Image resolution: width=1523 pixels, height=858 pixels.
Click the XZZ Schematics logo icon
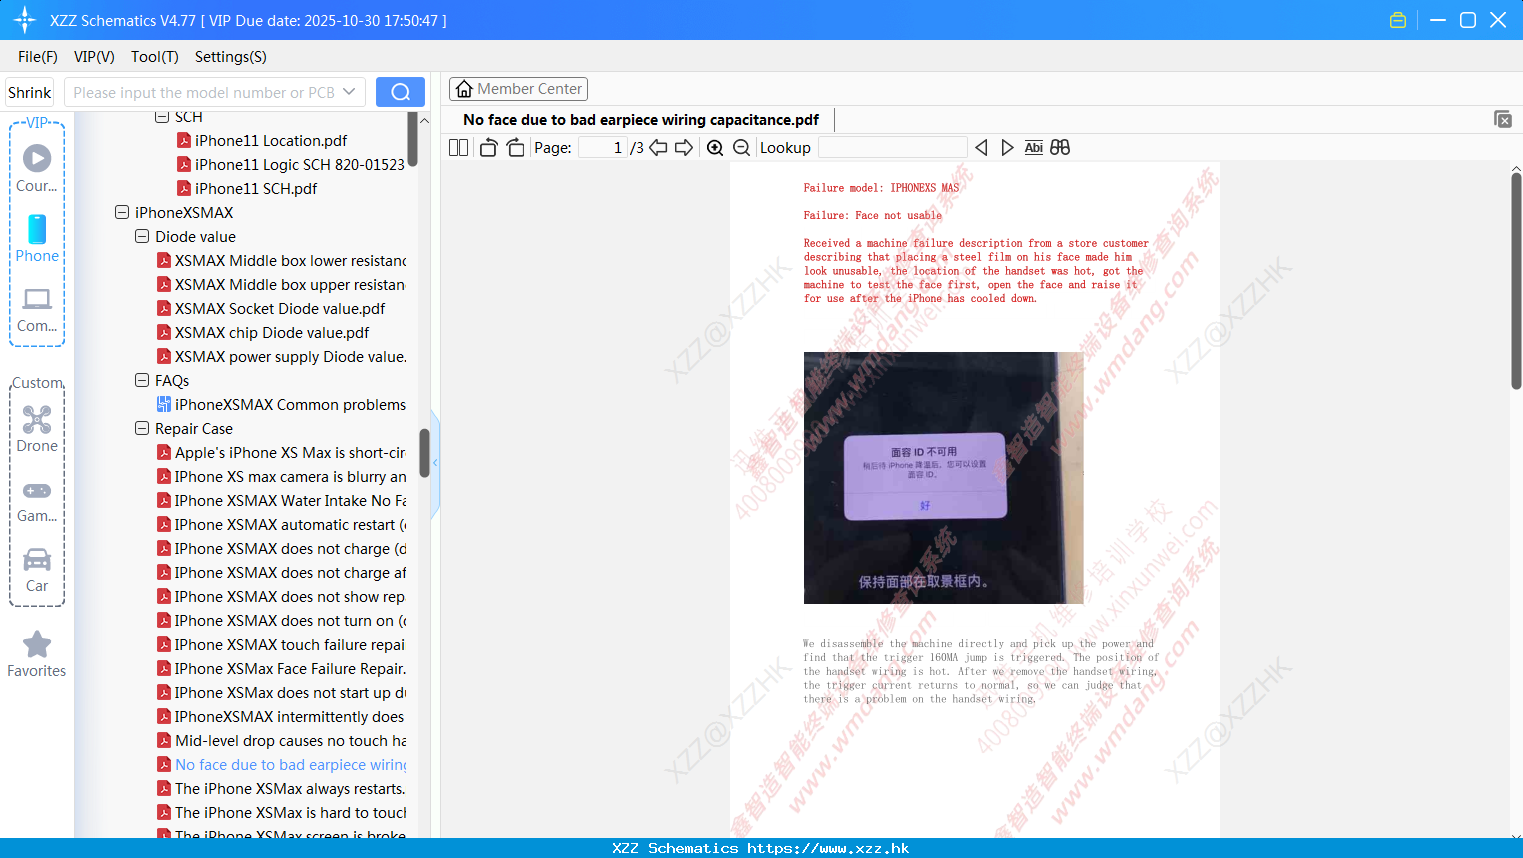pyautogui.click(x=25, y=20)
